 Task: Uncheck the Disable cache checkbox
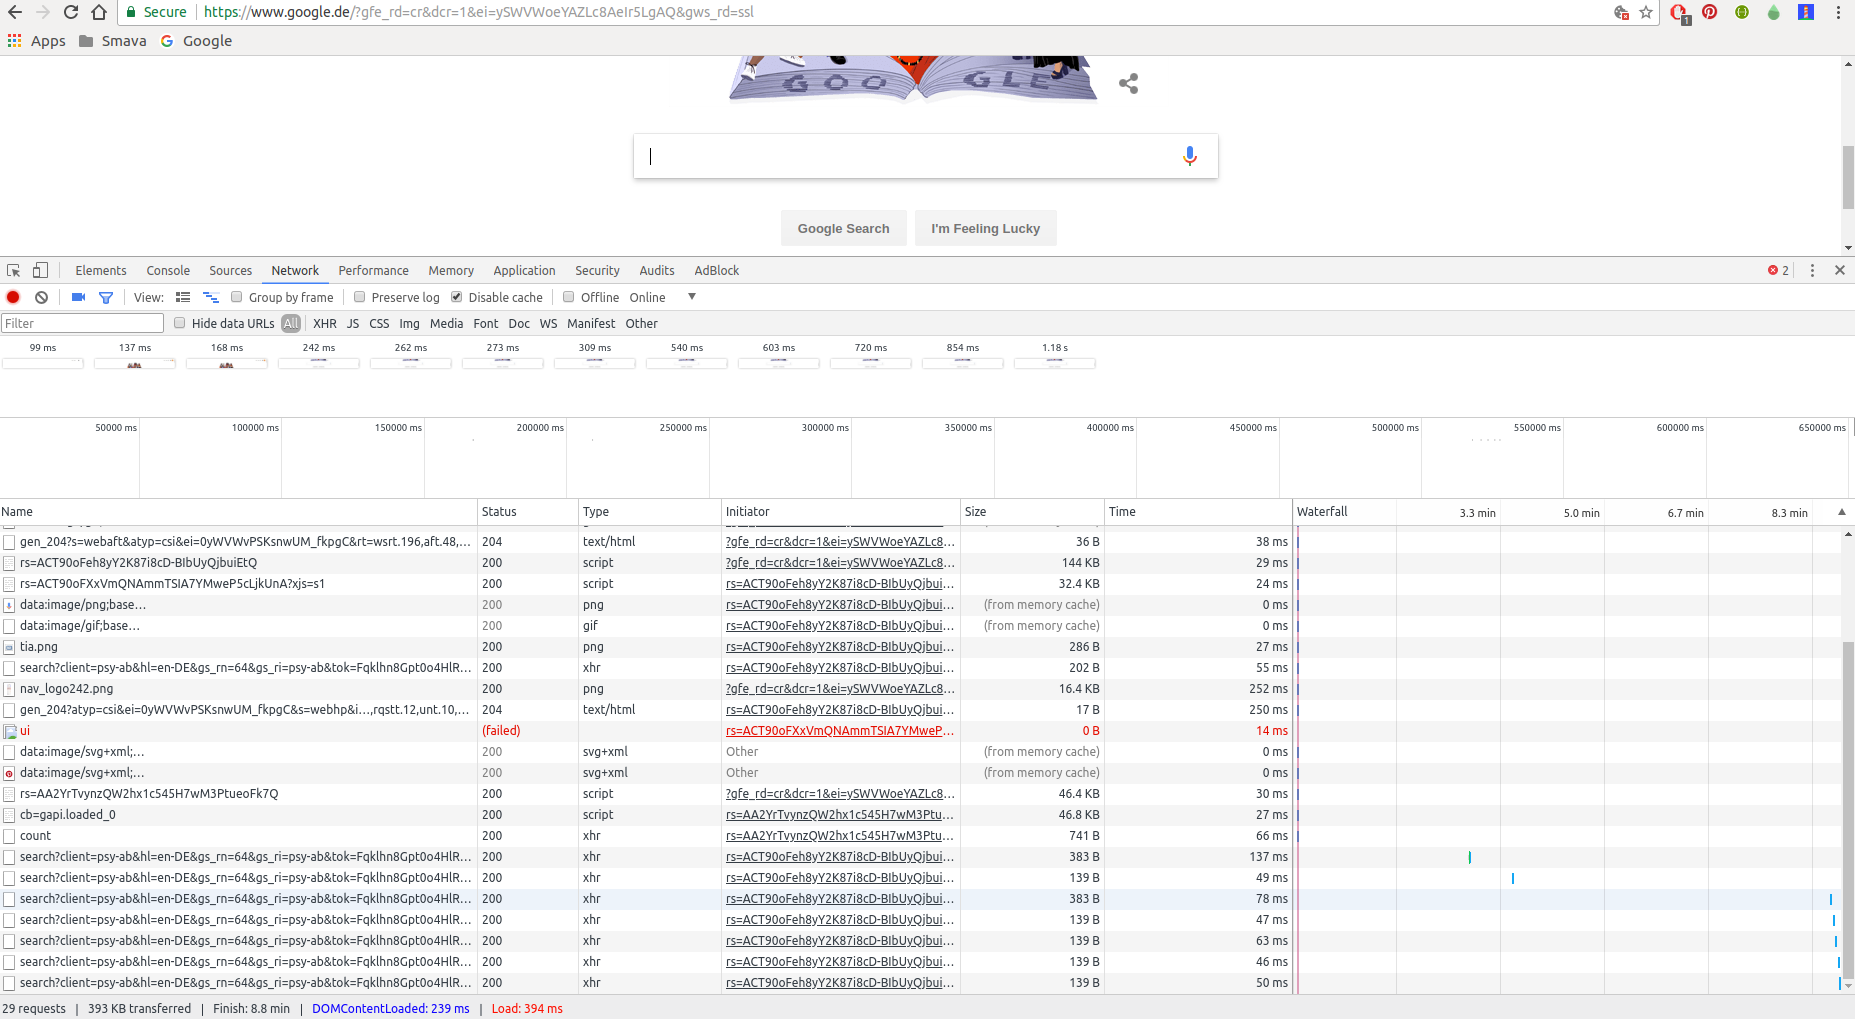click(456, 297)
